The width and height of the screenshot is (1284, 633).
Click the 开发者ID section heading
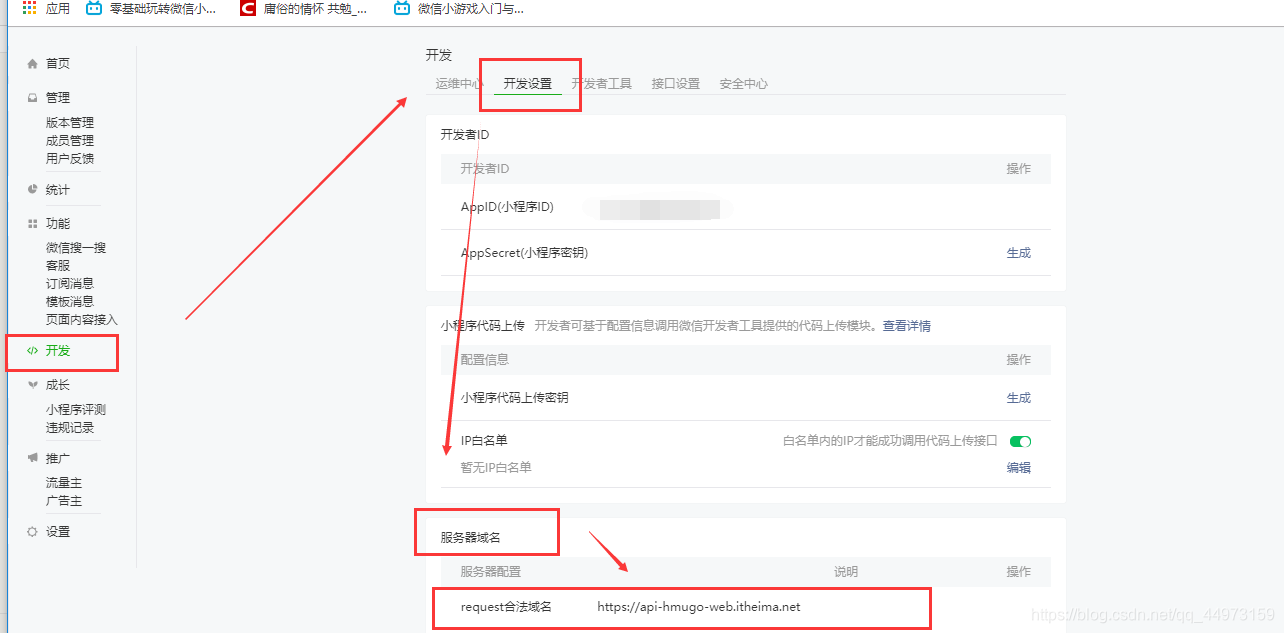click(465, 134)
